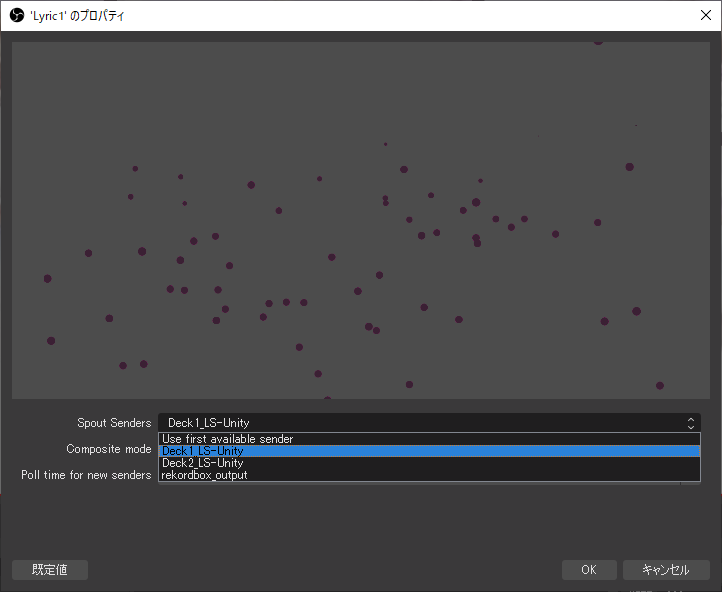Click the OBS logo in the title bar

(x=17, y=16)
